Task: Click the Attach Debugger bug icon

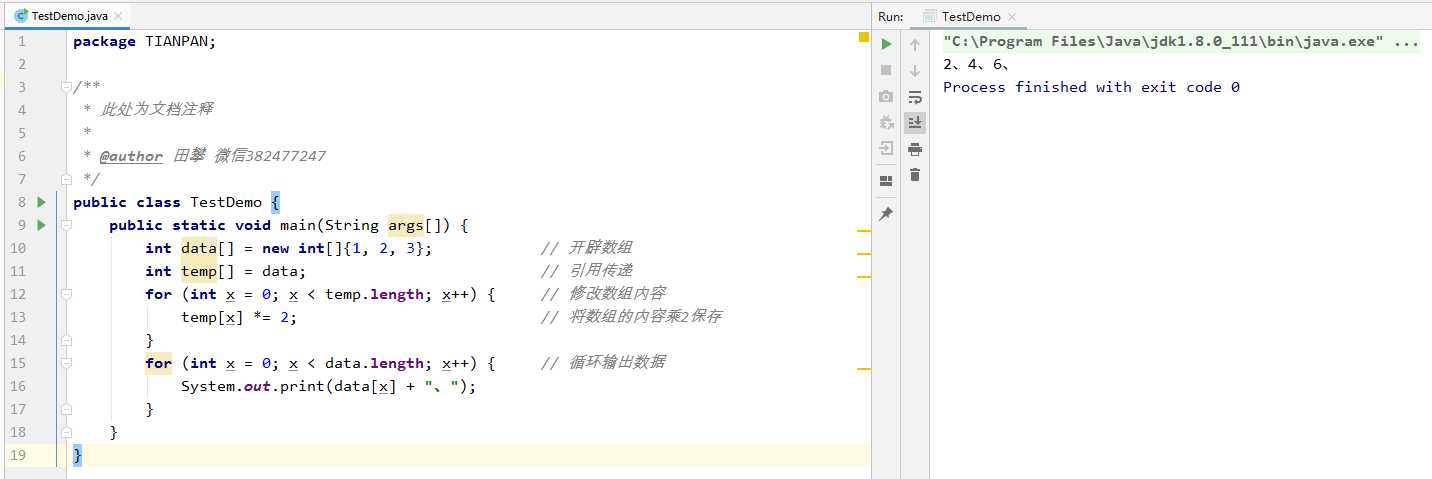Action: [886, 122]
